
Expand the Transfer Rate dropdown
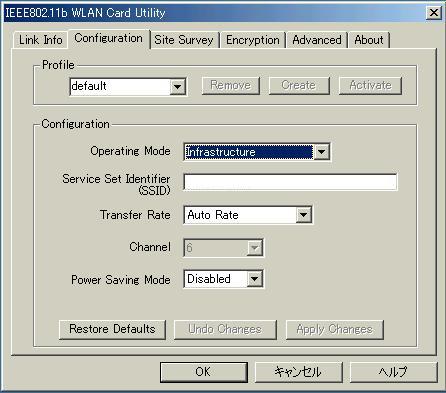[248, 215]
